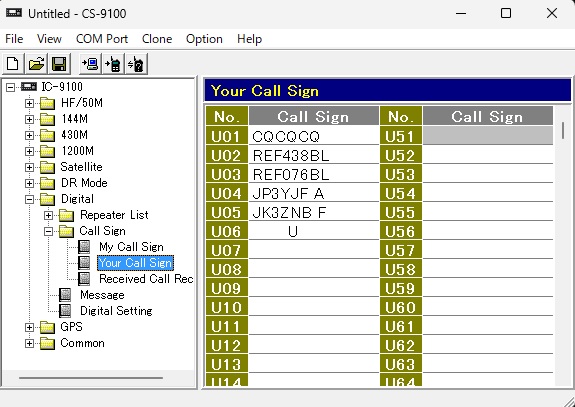
Task: Click the clone read to PC icon
Action: (90, 64)
